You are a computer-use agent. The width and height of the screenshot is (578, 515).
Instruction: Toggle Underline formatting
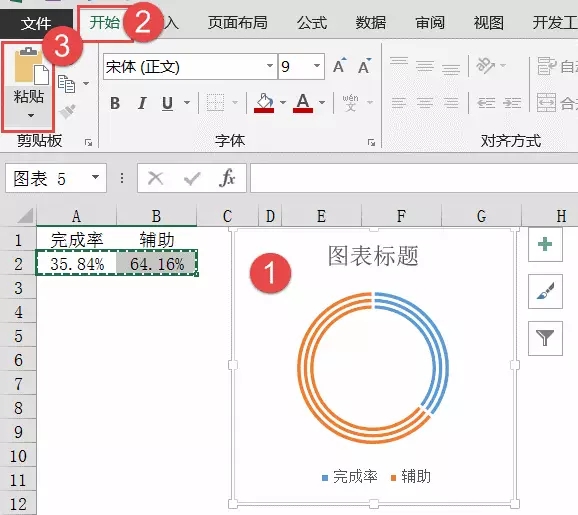click(168, 103)
